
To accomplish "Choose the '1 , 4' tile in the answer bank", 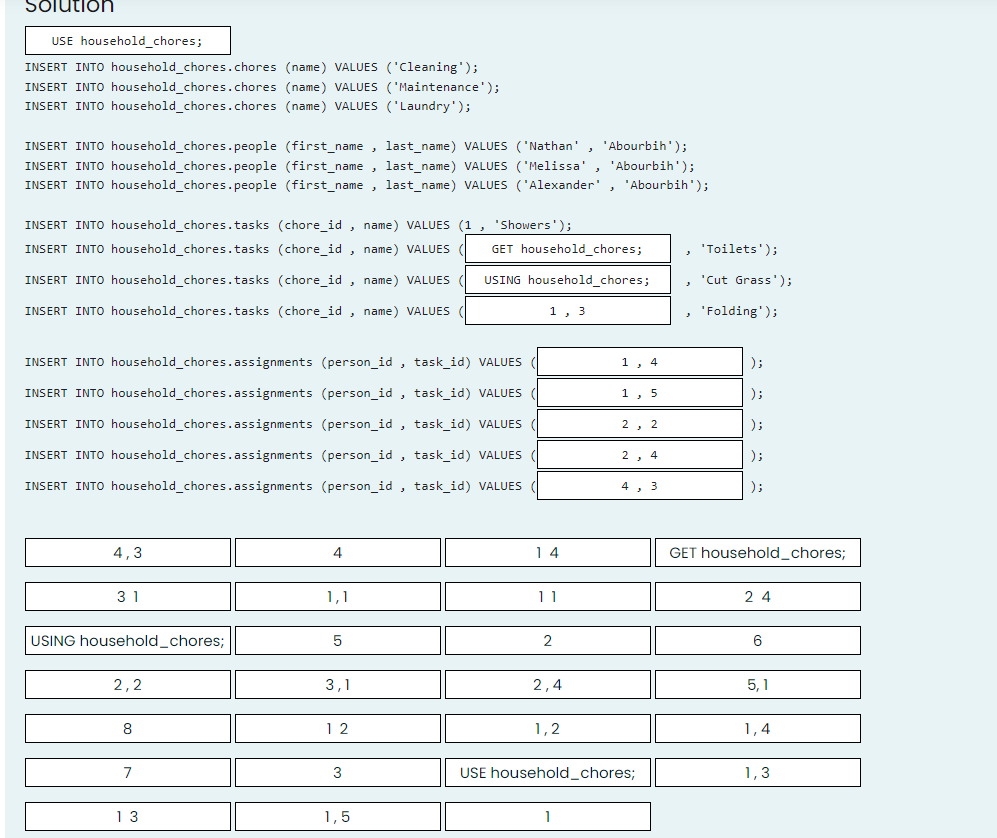I will coord(758,728).
